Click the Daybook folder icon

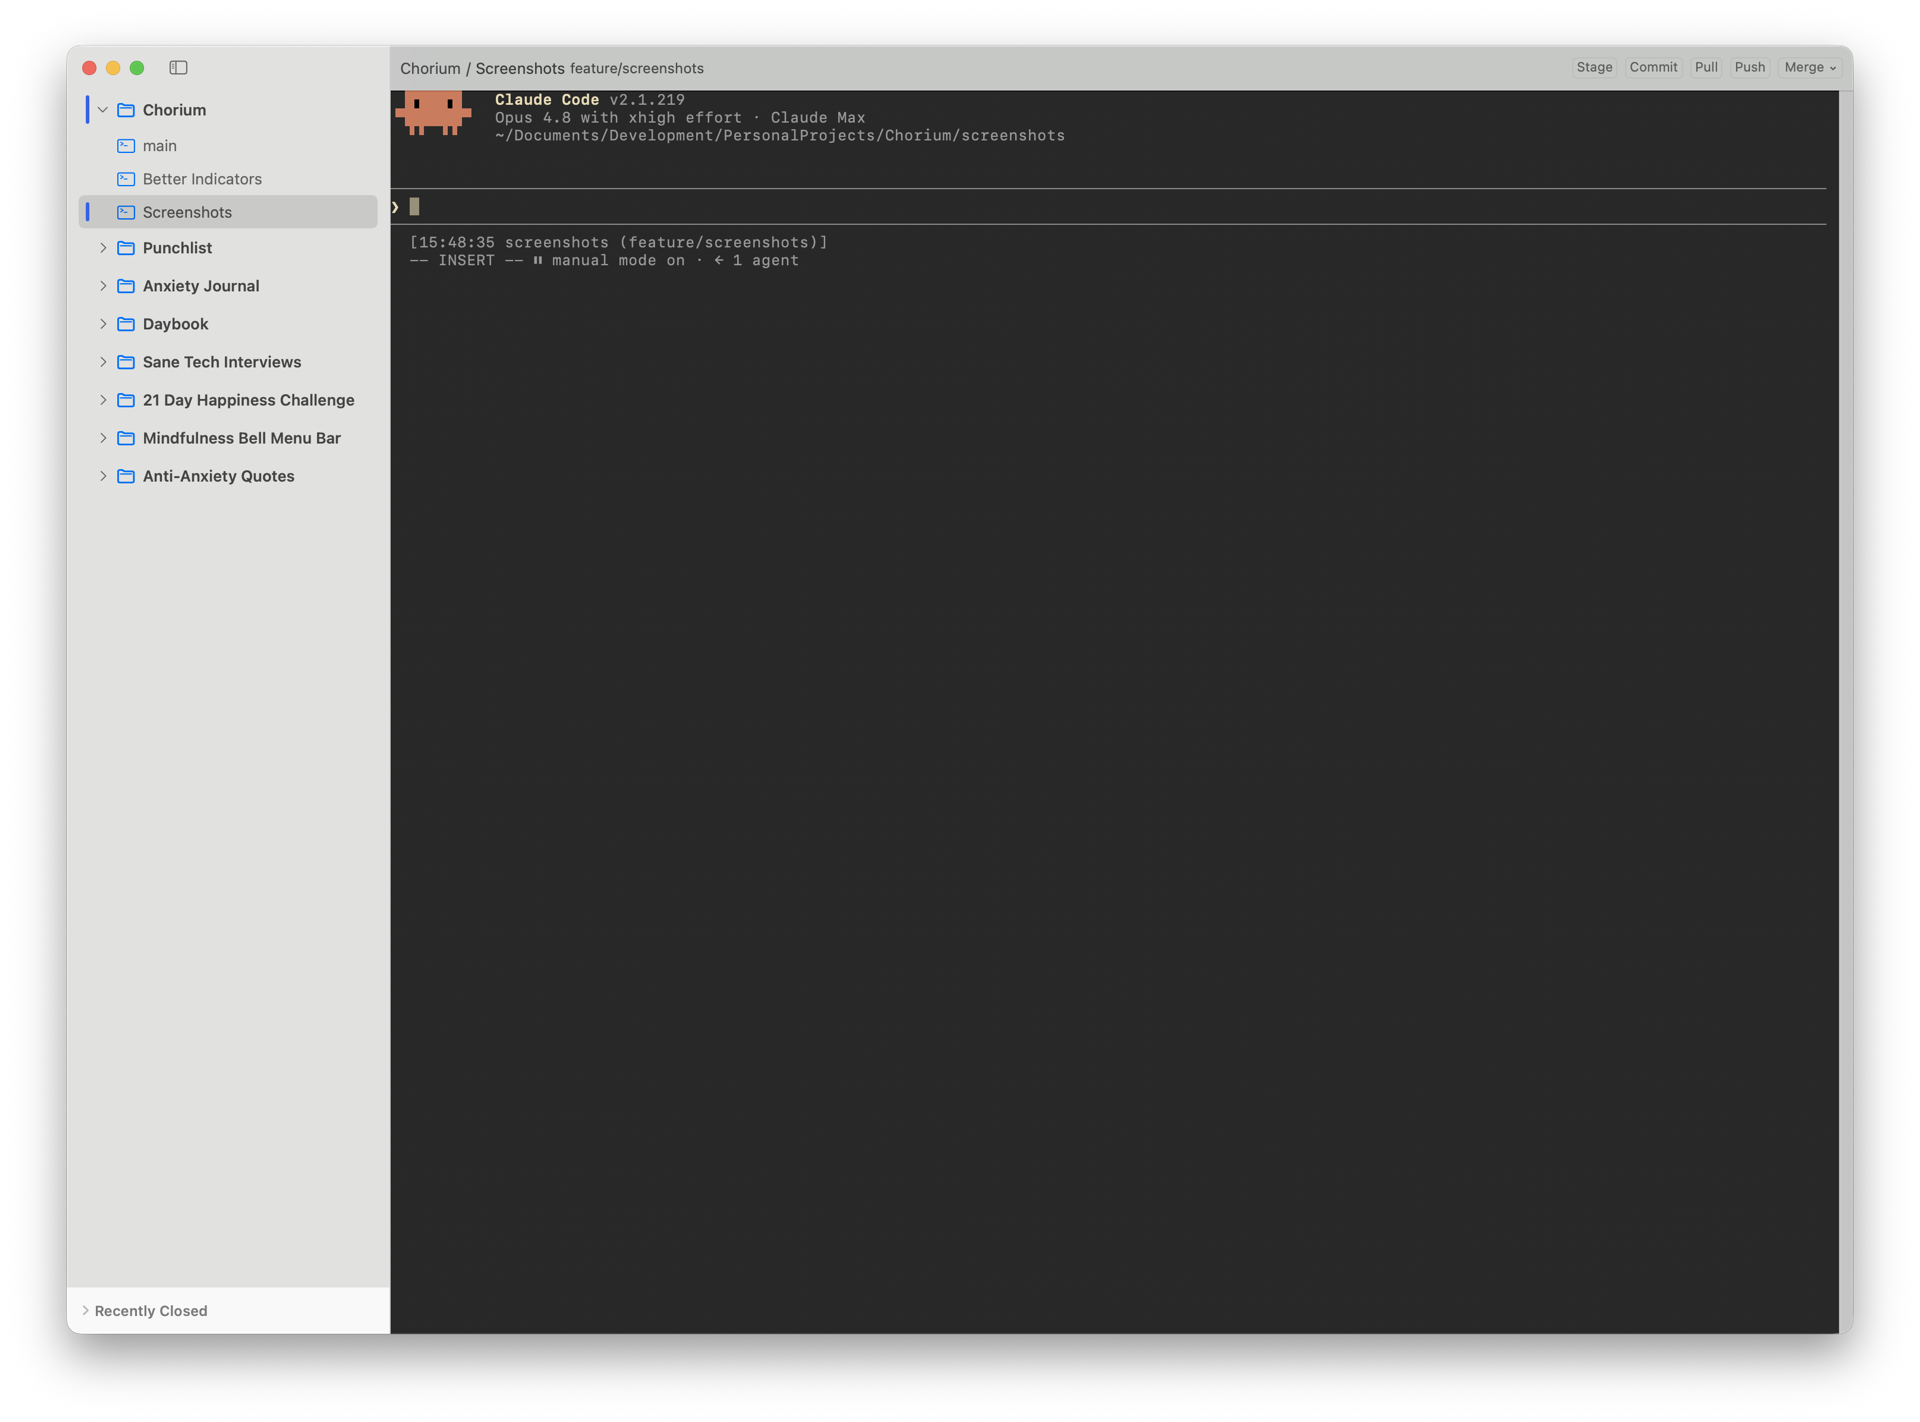pyautogui.click(x=126, y=324)
